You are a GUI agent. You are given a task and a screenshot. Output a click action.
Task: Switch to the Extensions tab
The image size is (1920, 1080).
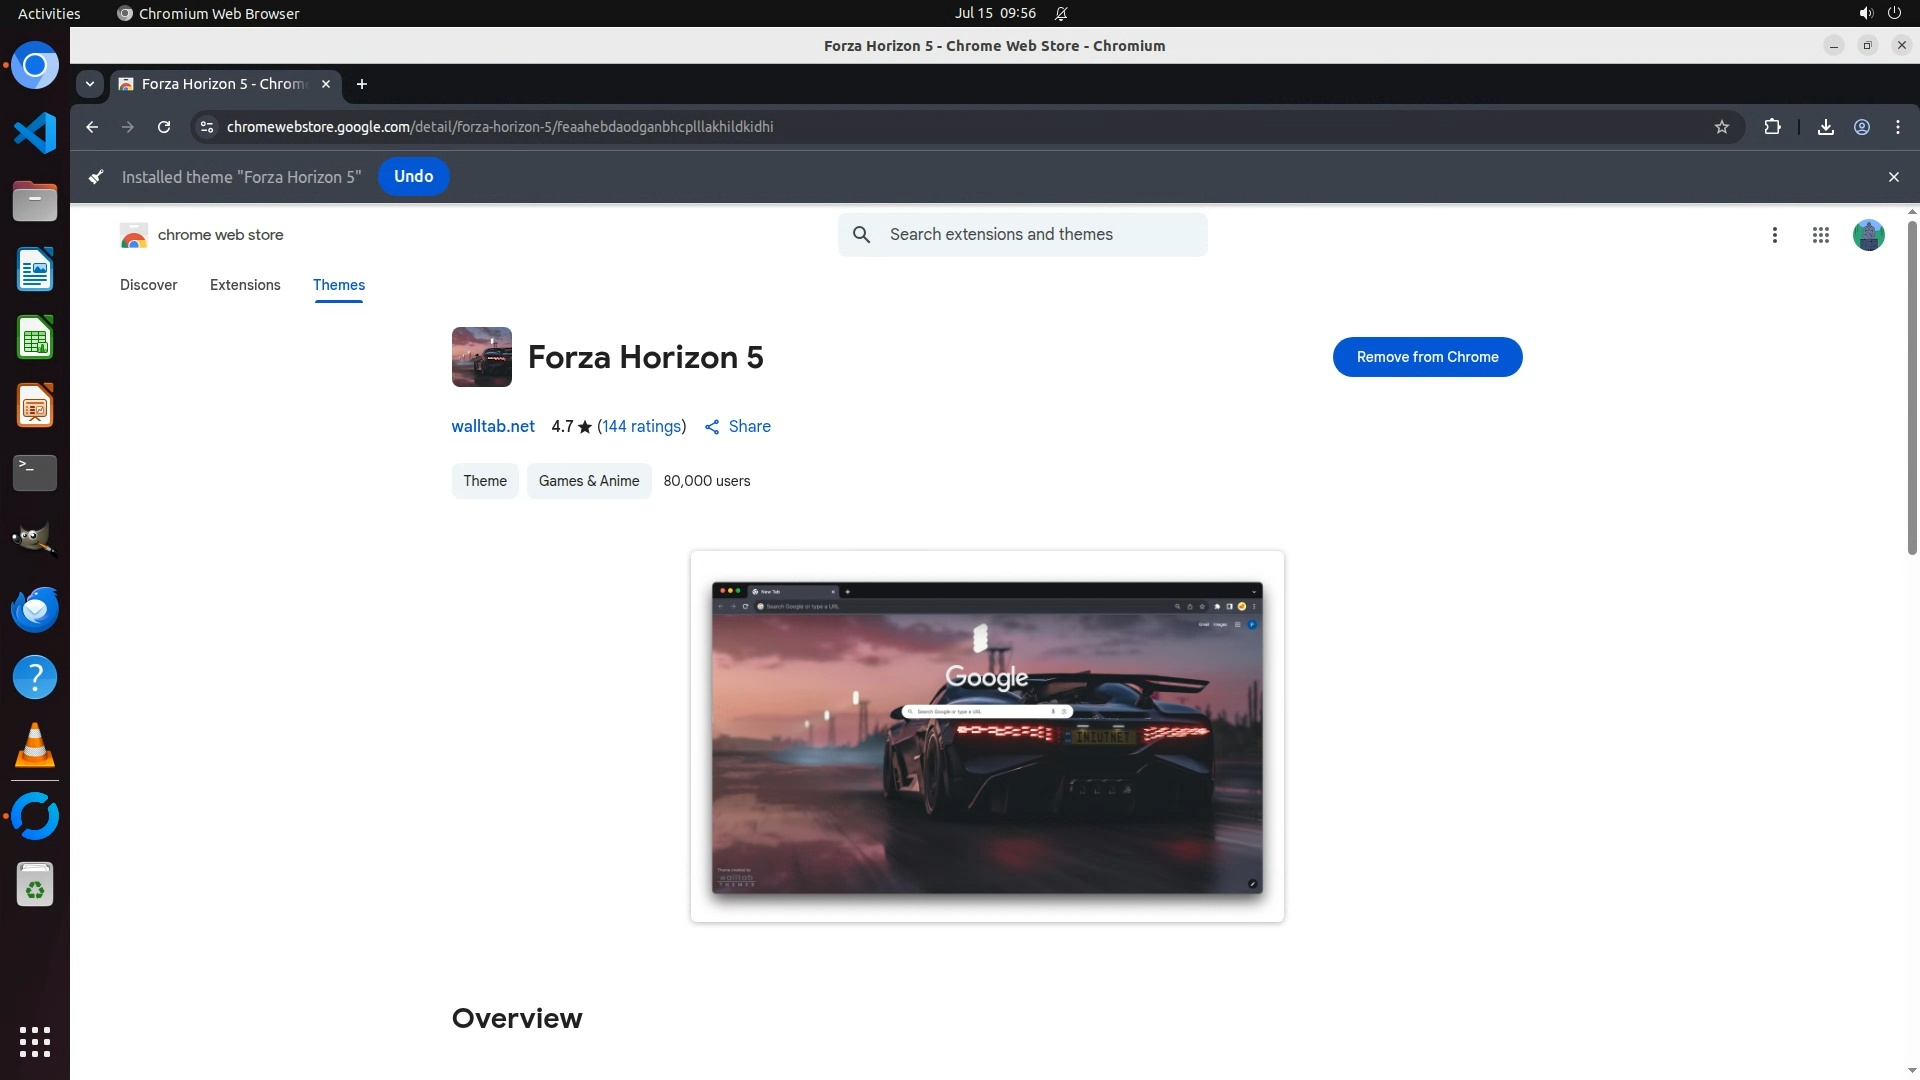point(245,285)
